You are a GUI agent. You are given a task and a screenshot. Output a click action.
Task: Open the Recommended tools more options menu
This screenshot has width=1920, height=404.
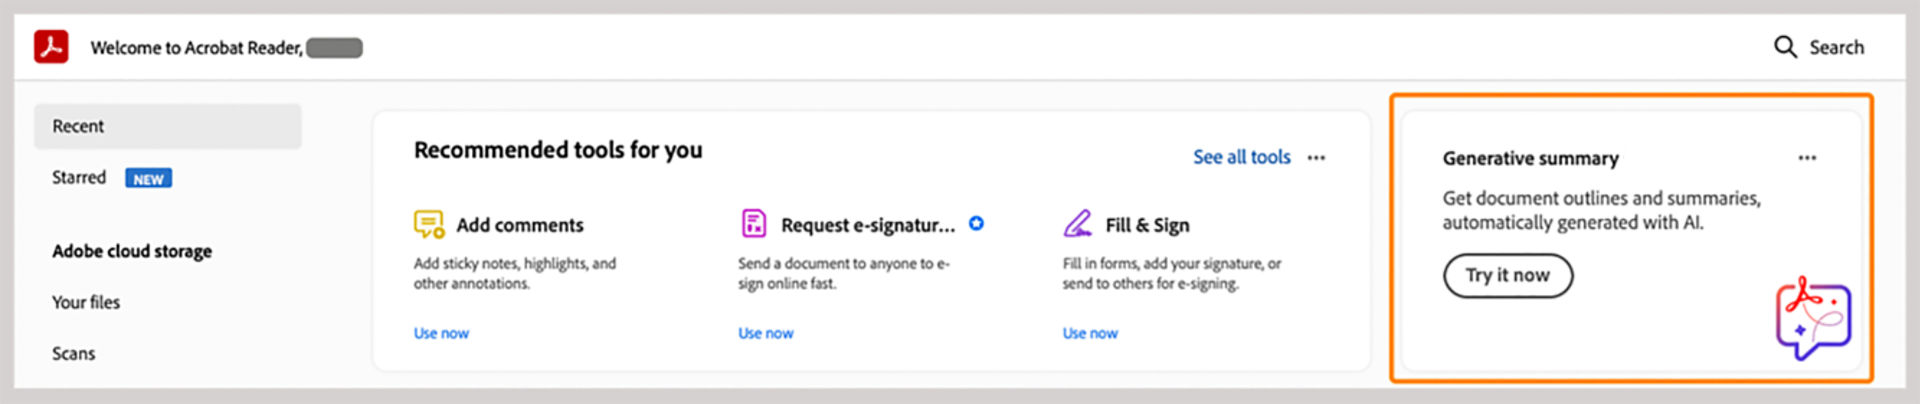pyautogui.click(x=1316, y=158)
